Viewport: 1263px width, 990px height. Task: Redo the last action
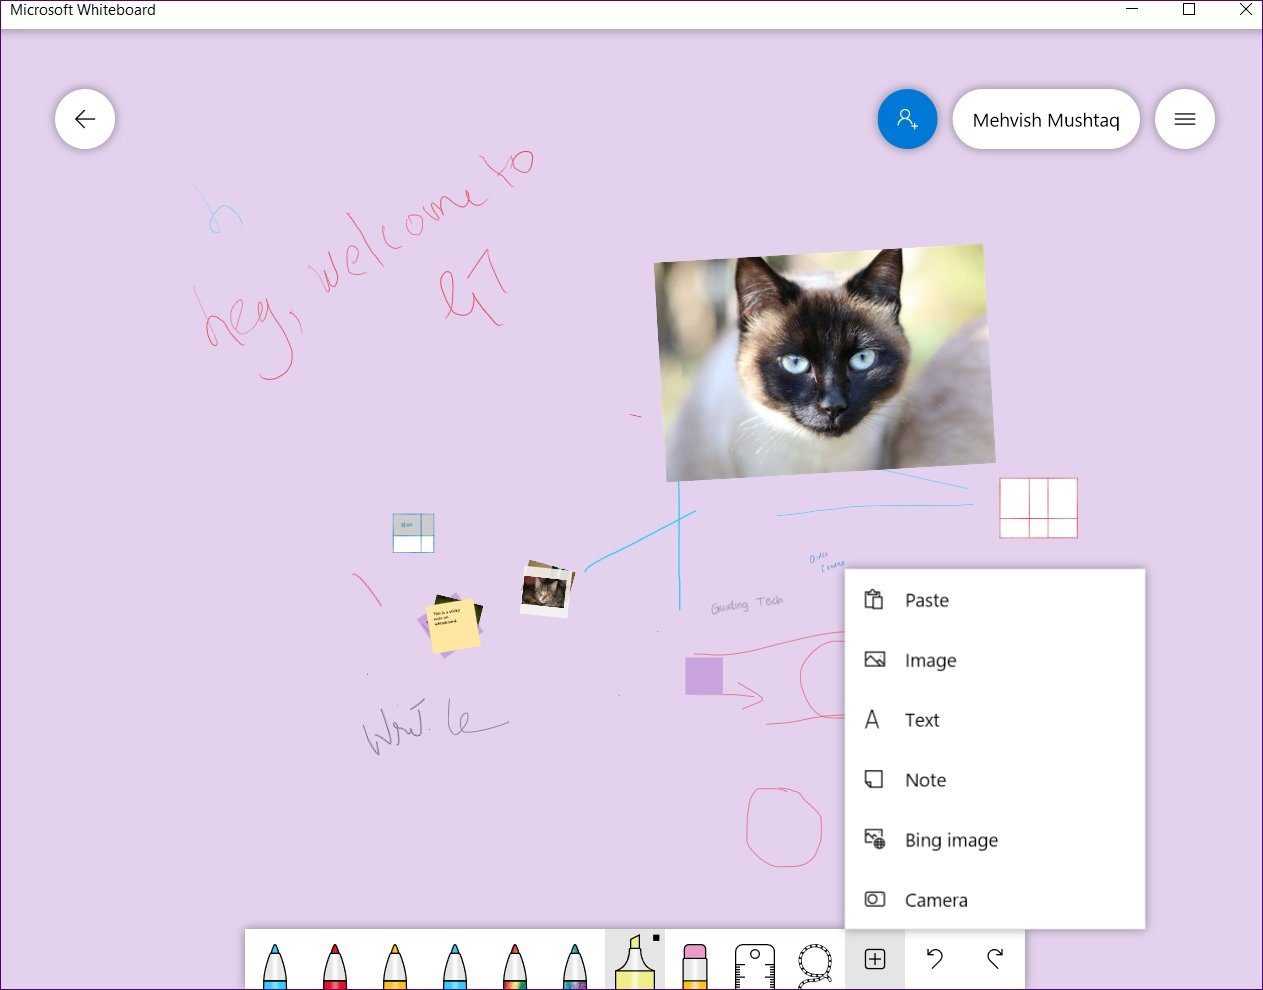coord(995,959)
